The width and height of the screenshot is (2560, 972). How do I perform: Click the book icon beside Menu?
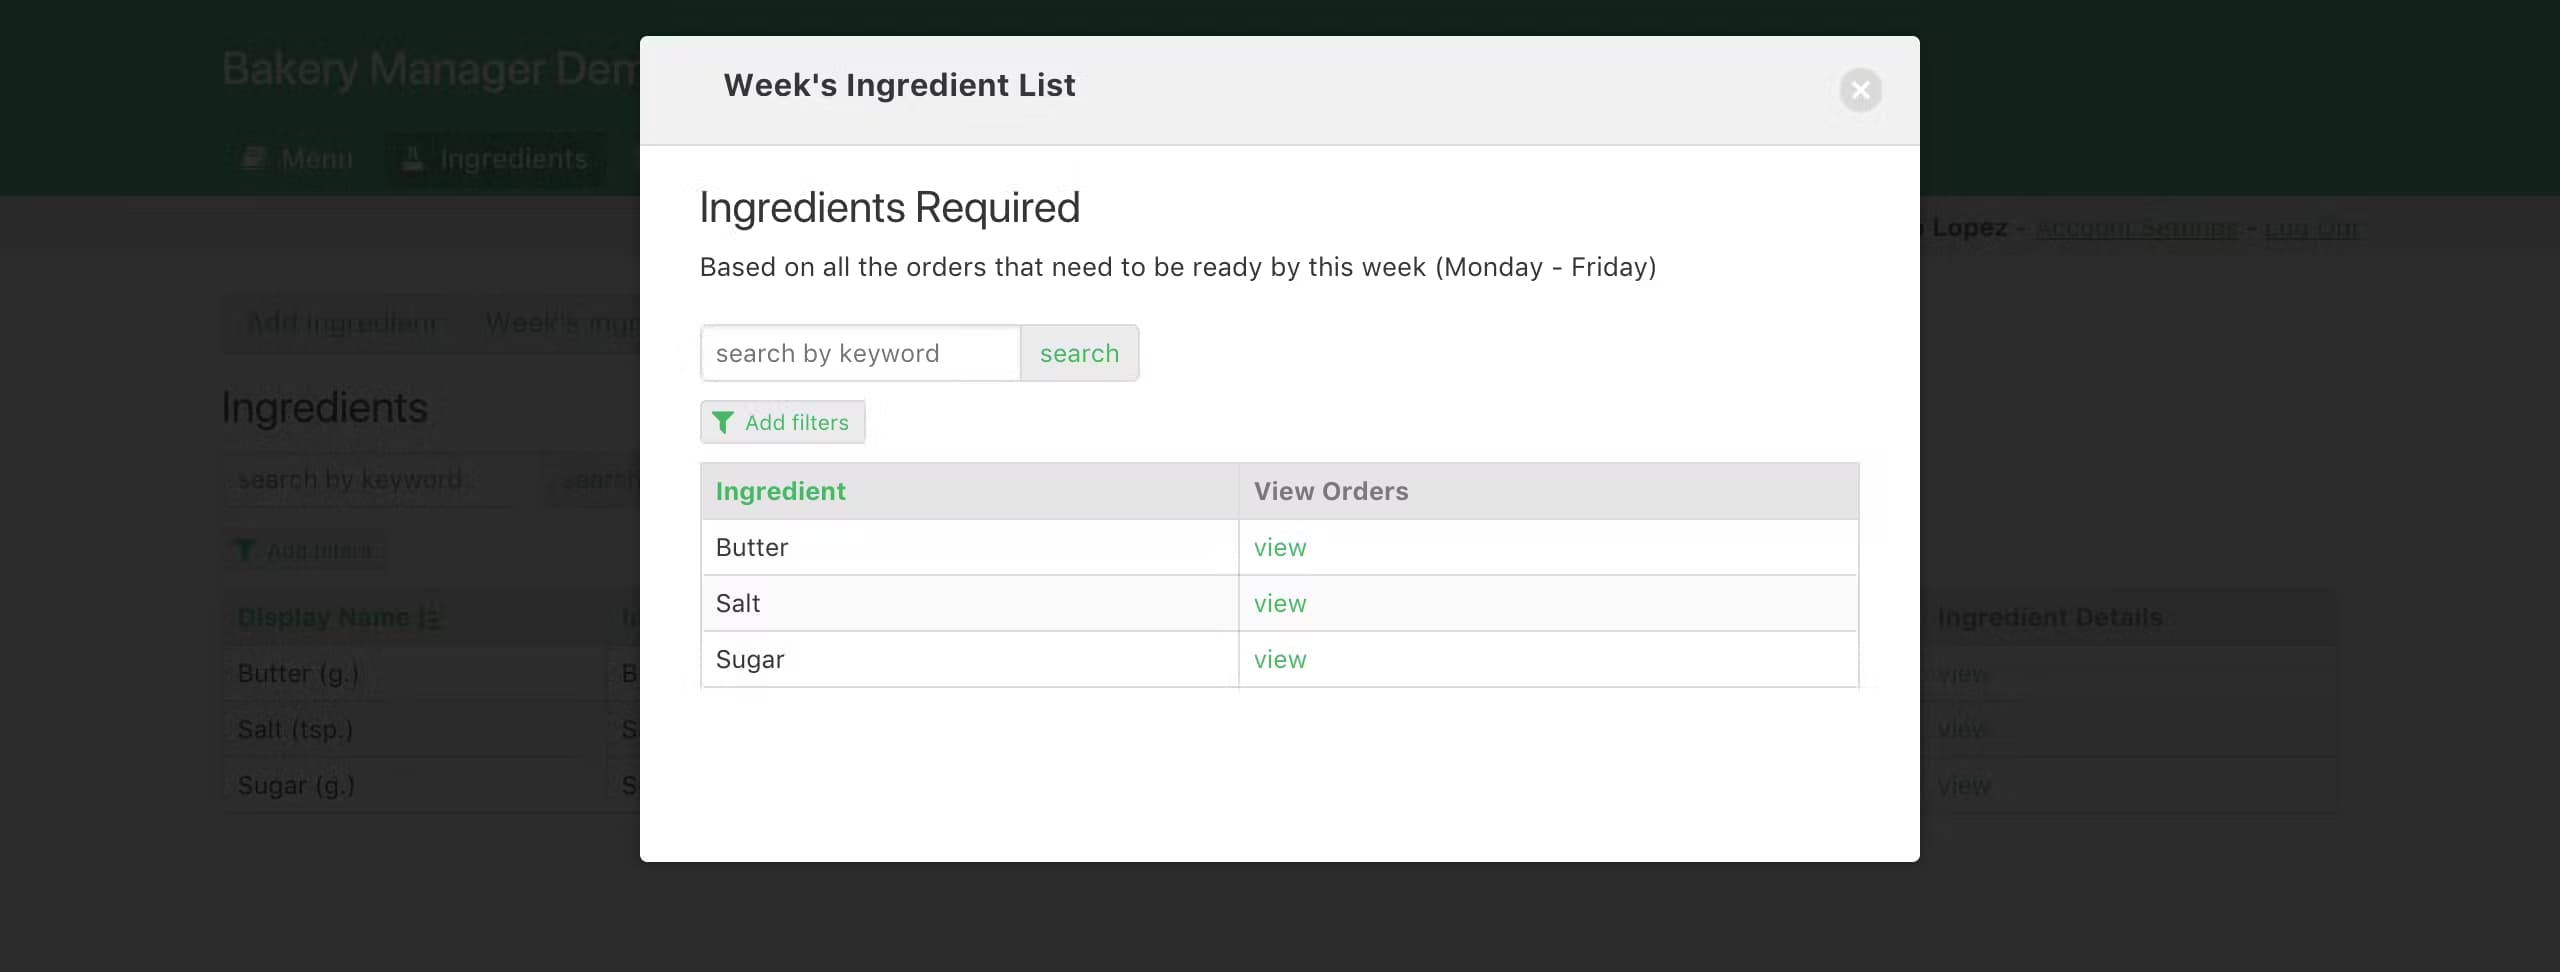(254, 158)
